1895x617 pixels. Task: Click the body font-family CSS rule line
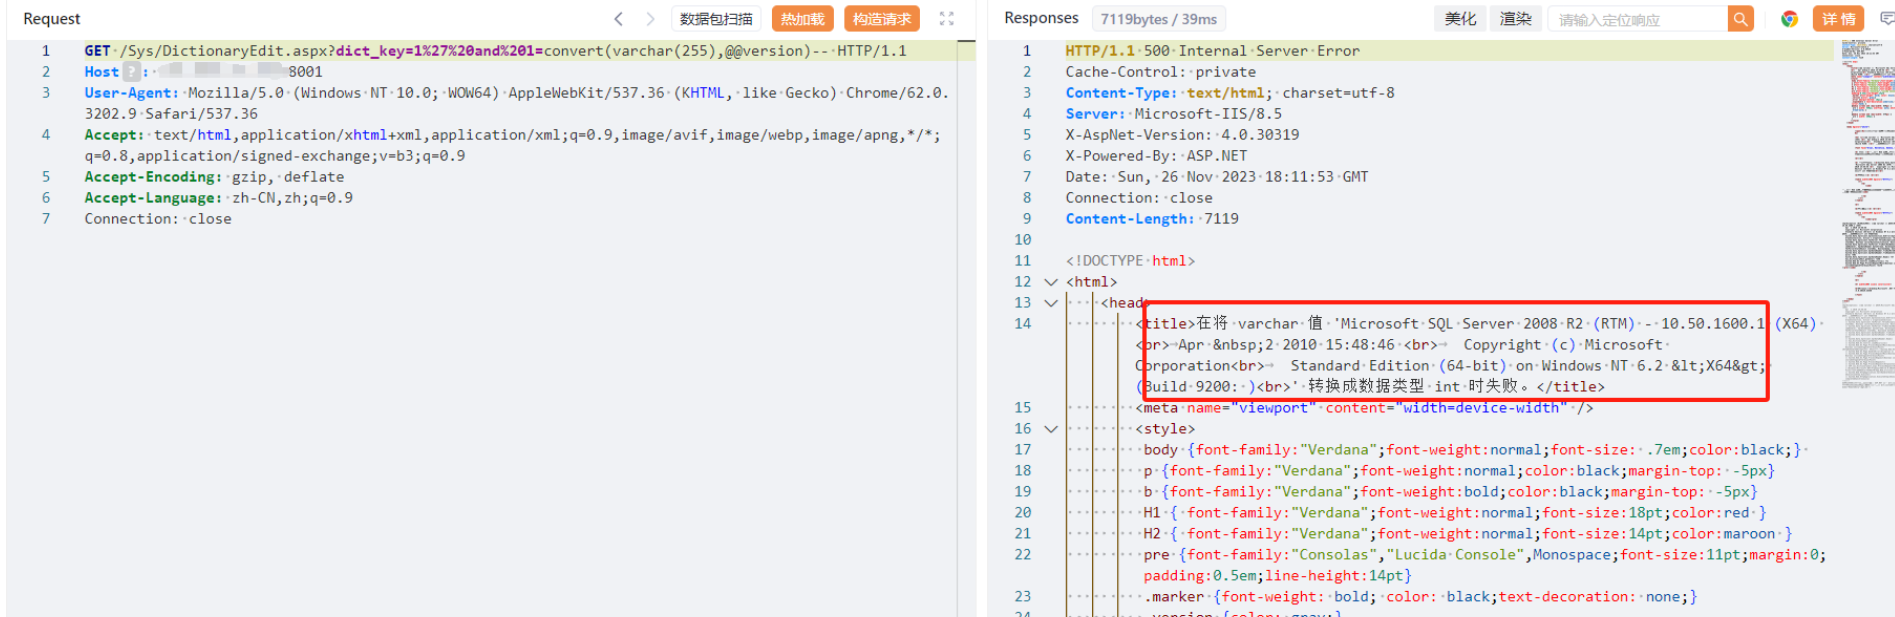coord(1472,450)
